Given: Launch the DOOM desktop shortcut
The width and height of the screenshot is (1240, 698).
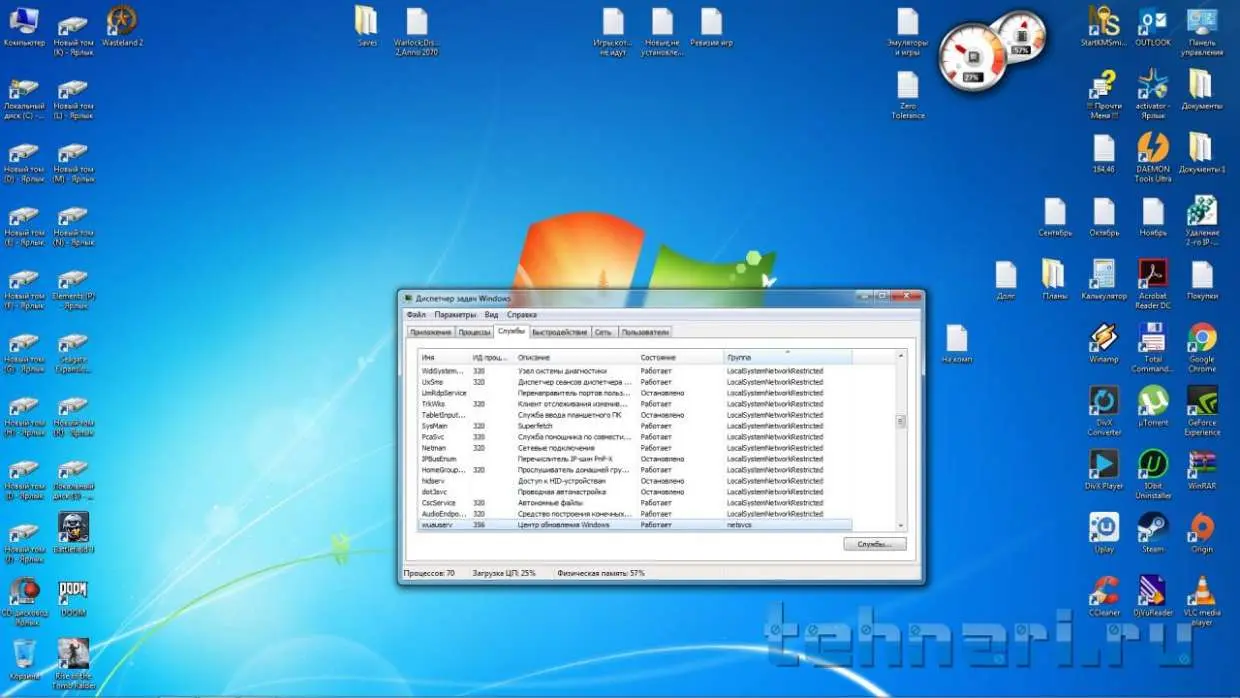Looking at the screenshot, I should pos(73,598).
